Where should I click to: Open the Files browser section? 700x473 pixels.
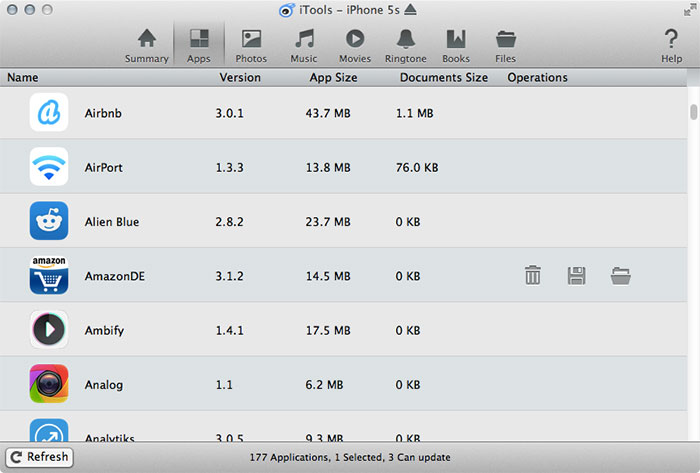pyautogui.click(x=505, y=46)
